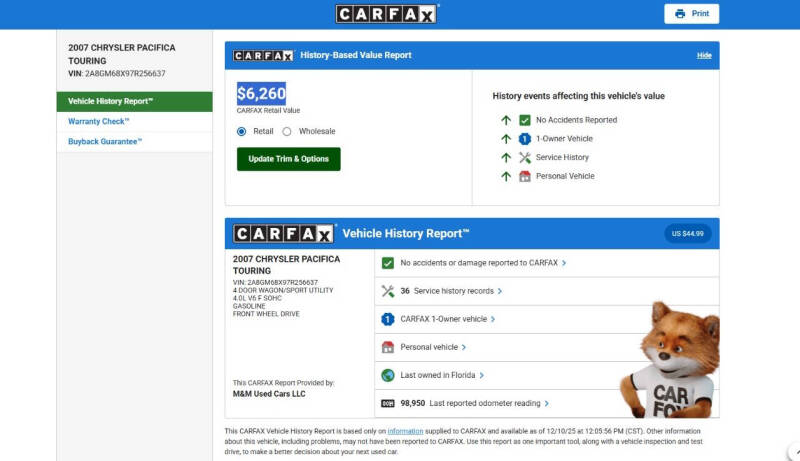Select the Retail radio button
The image size is (800, 461).
(x=242, y=131)
